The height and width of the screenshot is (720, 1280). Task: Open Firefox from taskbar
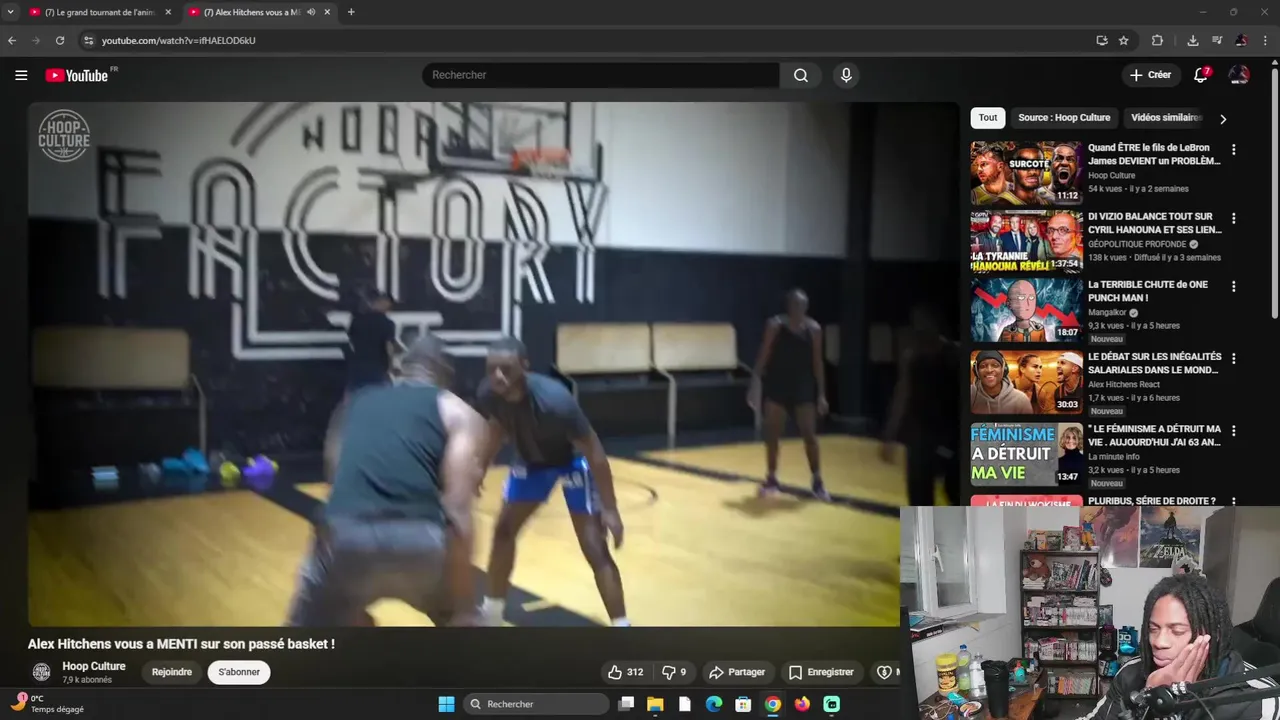[x=802, y=704]
